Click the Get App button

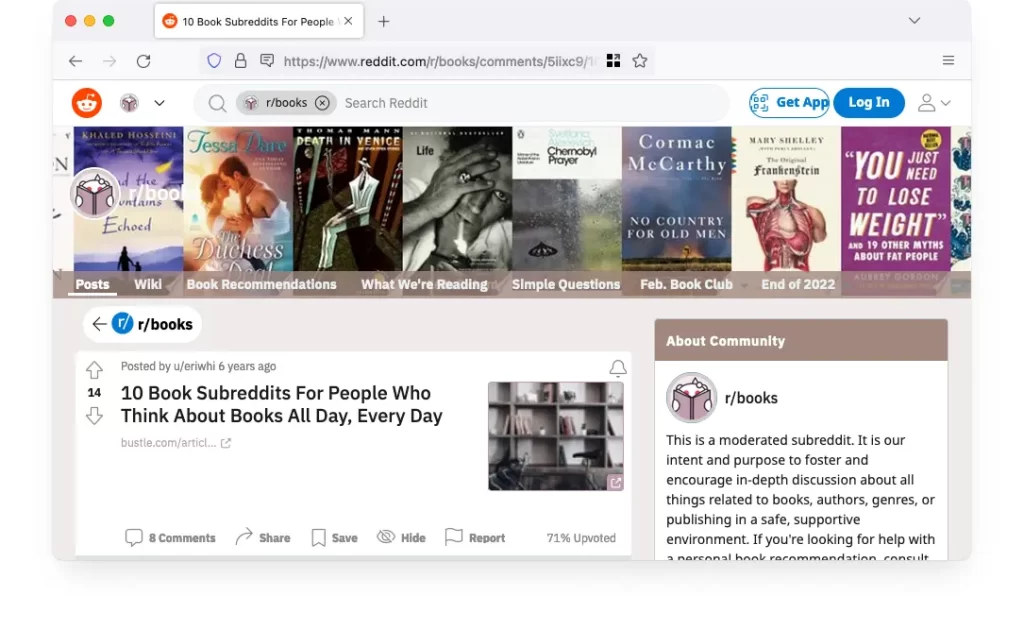789,102
